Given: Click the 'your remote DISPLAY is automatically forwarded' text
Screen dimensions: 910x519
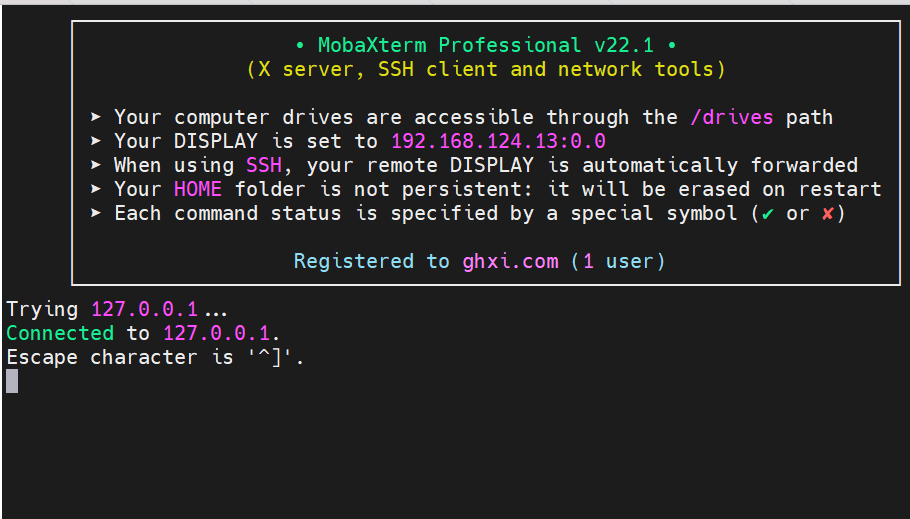Looking at the screenshot, I should (582, 165).
